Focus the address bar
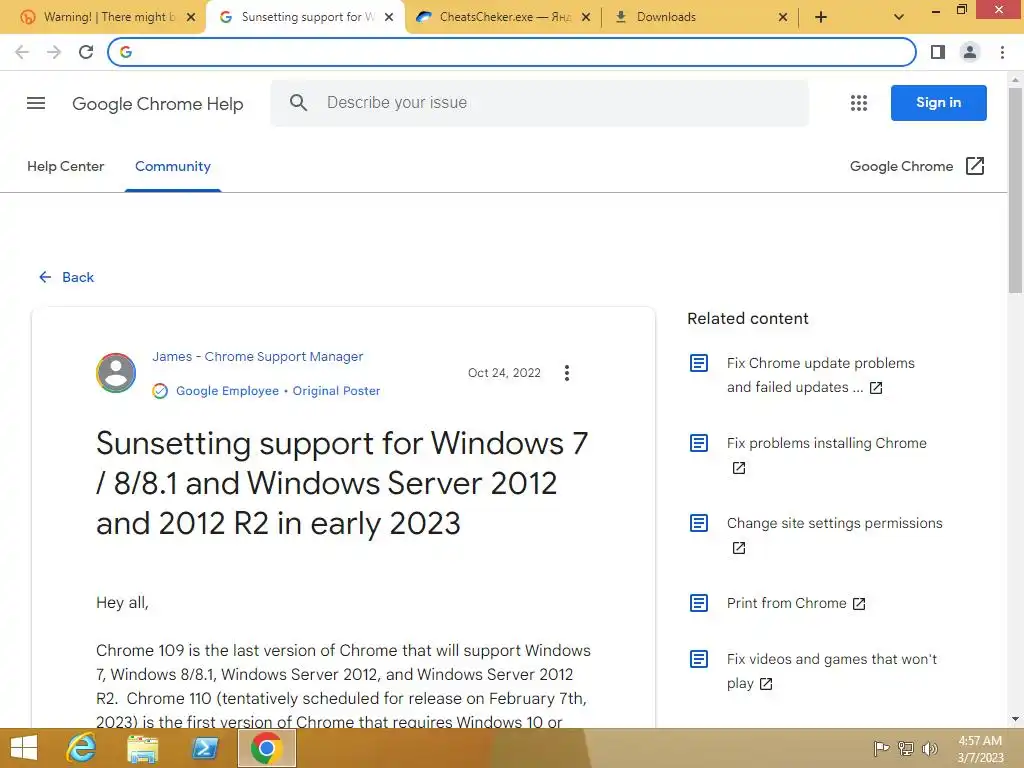The width and height of the screenshot is (1024, 768). pyautogui.click(x=512, y=52)
